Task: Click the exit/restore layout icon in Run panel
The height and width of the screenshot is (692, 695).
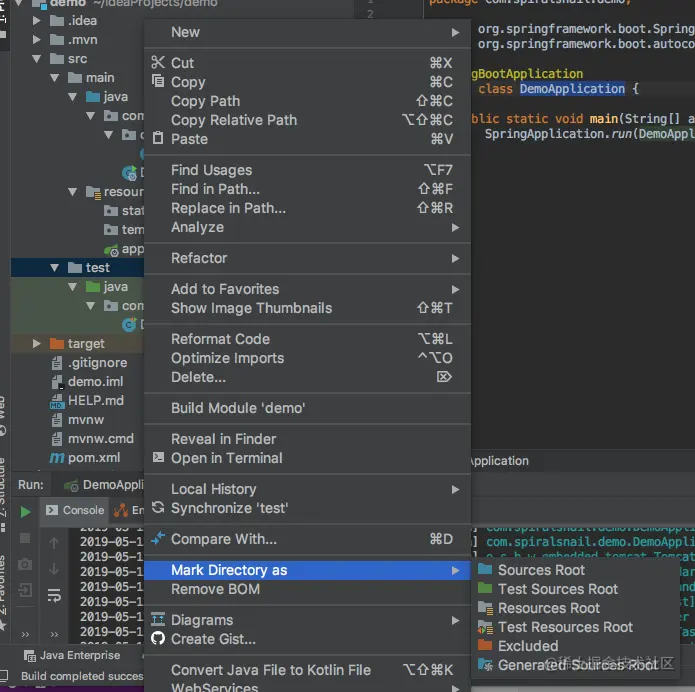Action: (25, 590)
